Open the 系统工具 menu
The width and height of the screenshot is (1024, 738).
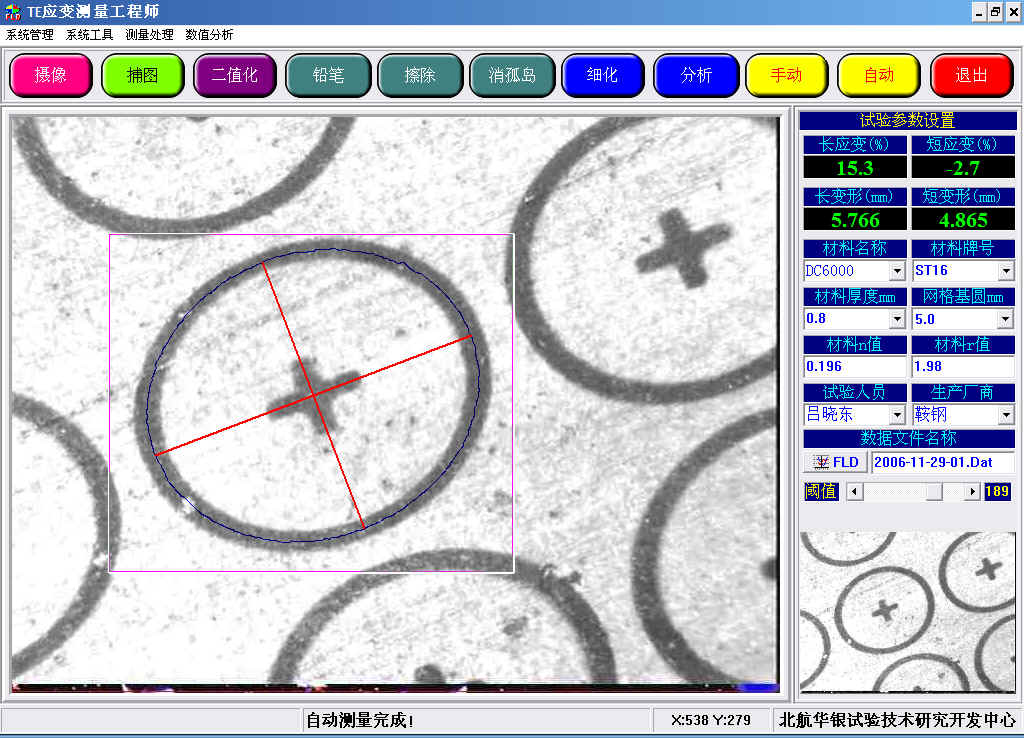(89, 35)
